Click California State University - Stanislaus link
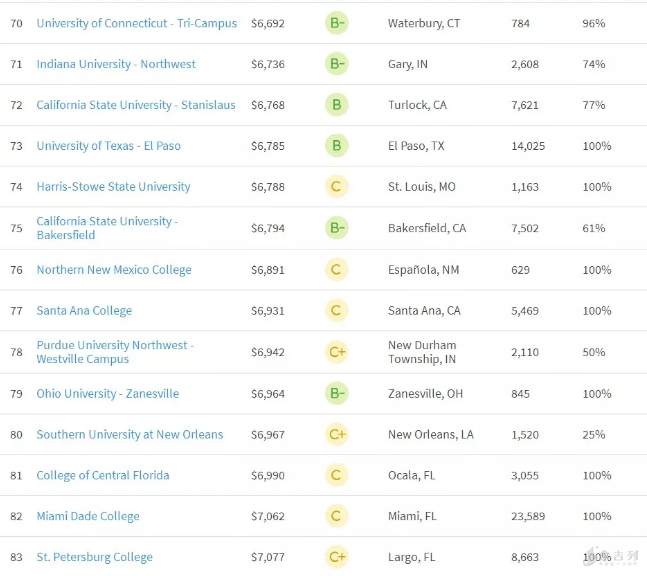This screenshot has height=576, width=647. 136,105
